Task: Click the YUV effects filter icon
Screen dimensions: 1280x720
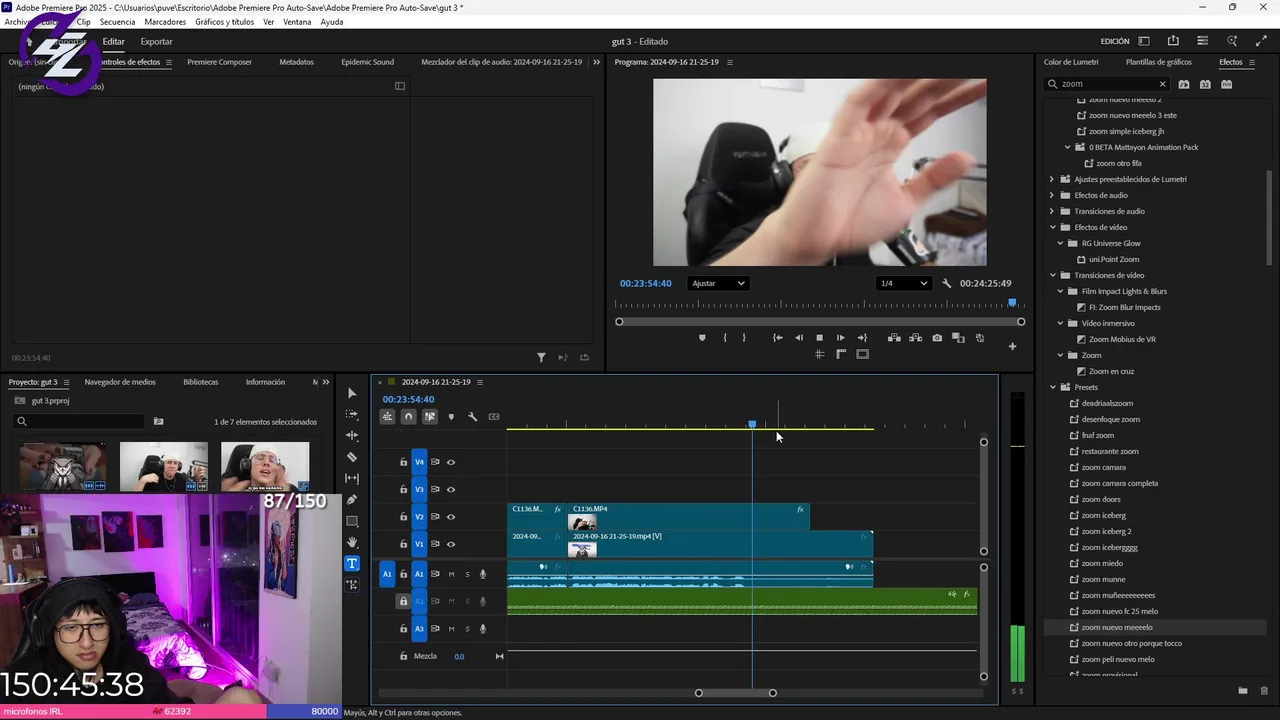Action: [x=1226, y=85]
